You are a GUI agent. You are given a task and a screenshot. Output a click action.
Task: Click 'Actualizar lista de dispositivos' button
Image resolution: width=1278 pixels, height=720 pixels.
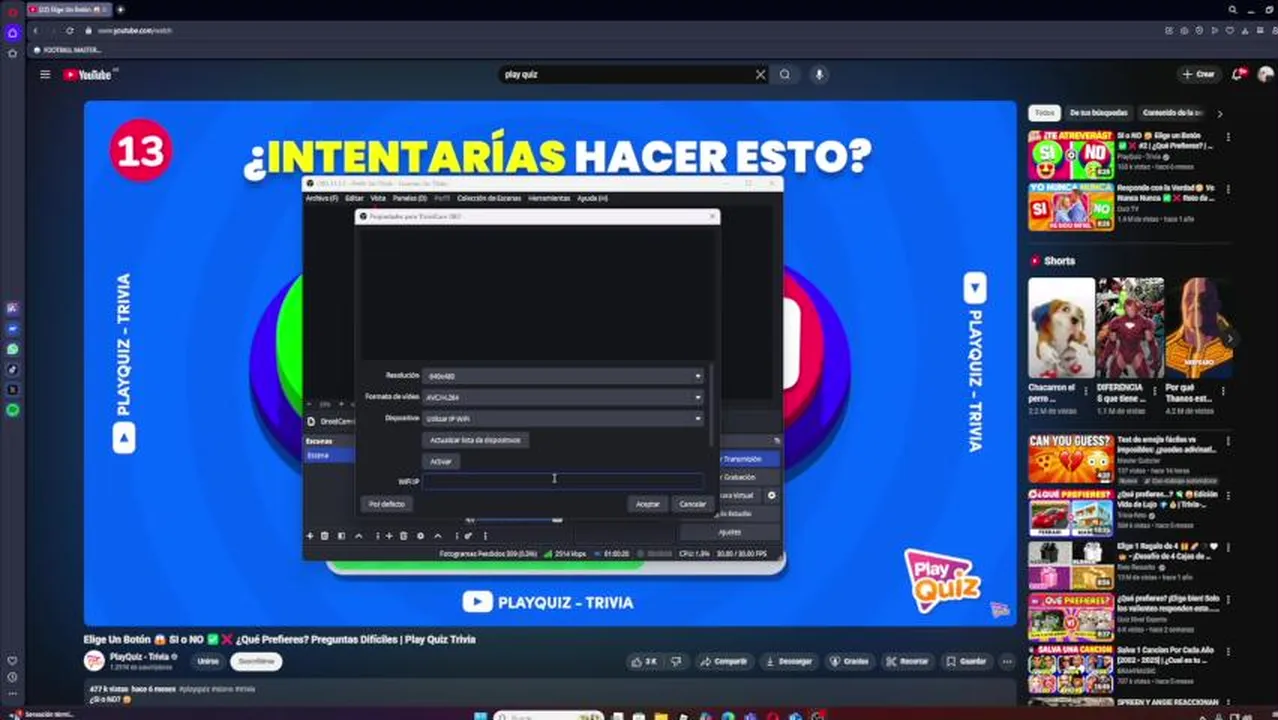click(475, 440)
